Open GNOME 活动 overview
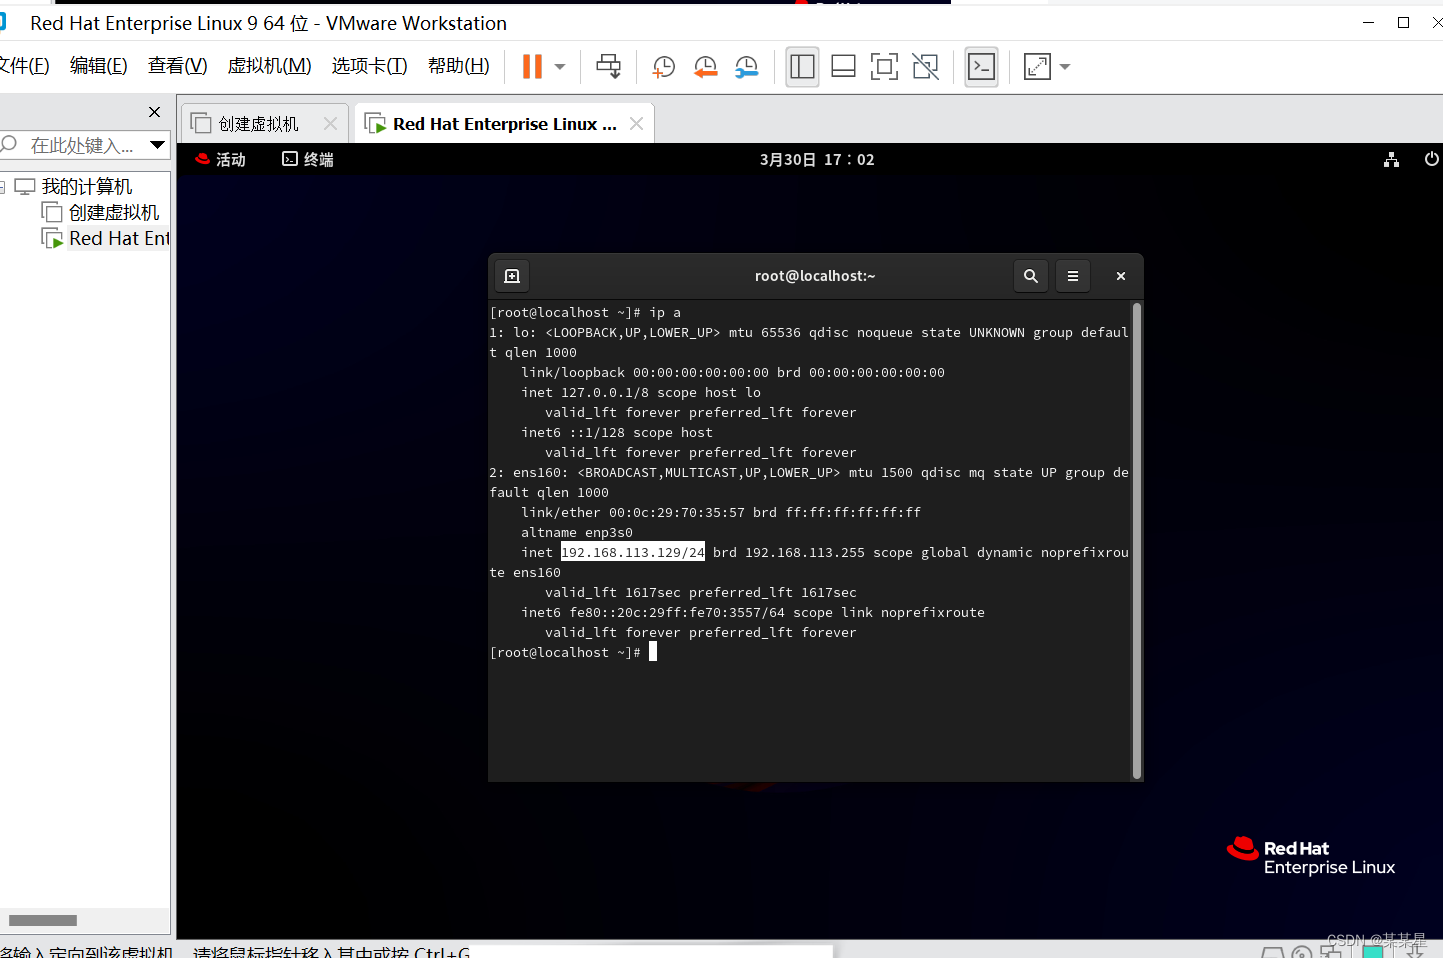Viewport: 1443px width, 958px height. pos(220,160)
